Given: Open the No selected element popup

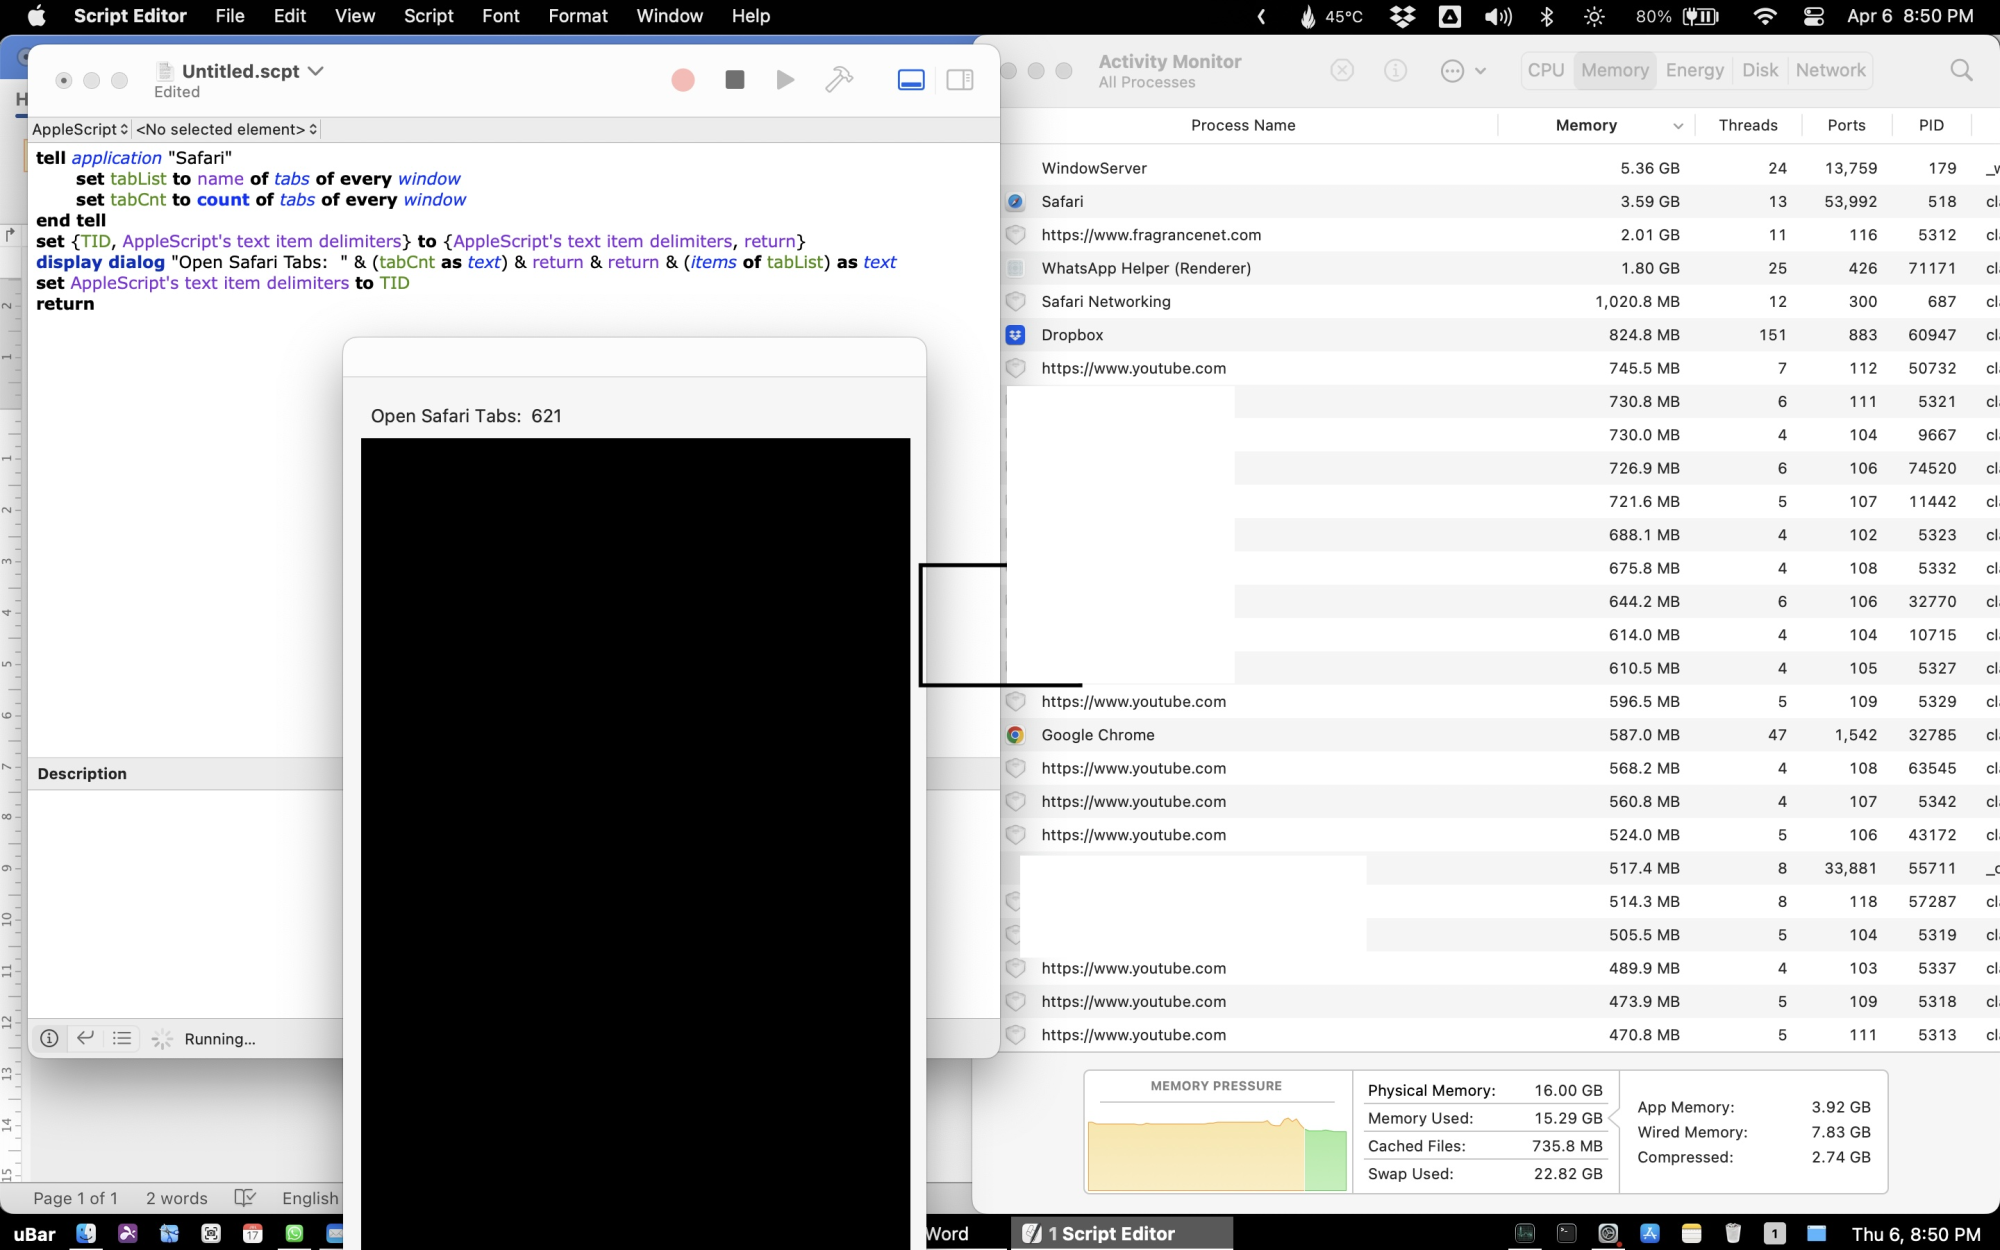Looking at the screenshot, I should (226, 129).
